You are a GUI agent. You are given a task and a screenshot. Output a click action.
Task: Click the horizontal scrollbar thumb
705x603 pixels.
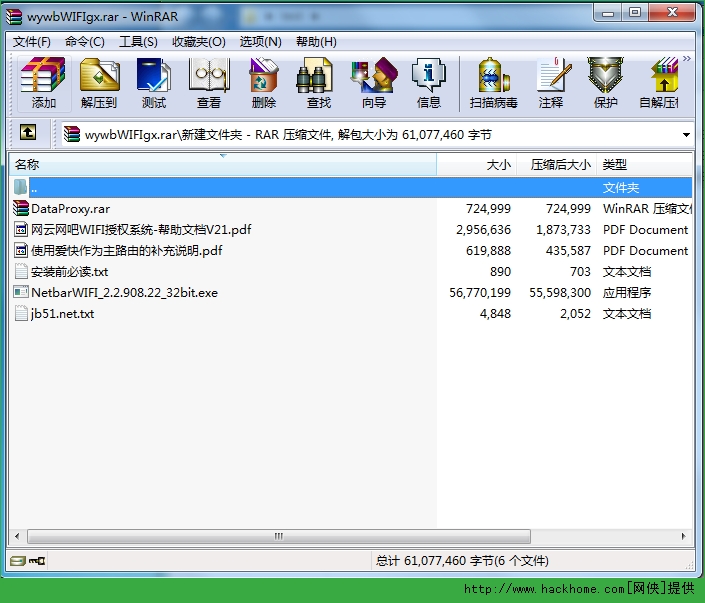pyautogui.click(x=279, y=536)
